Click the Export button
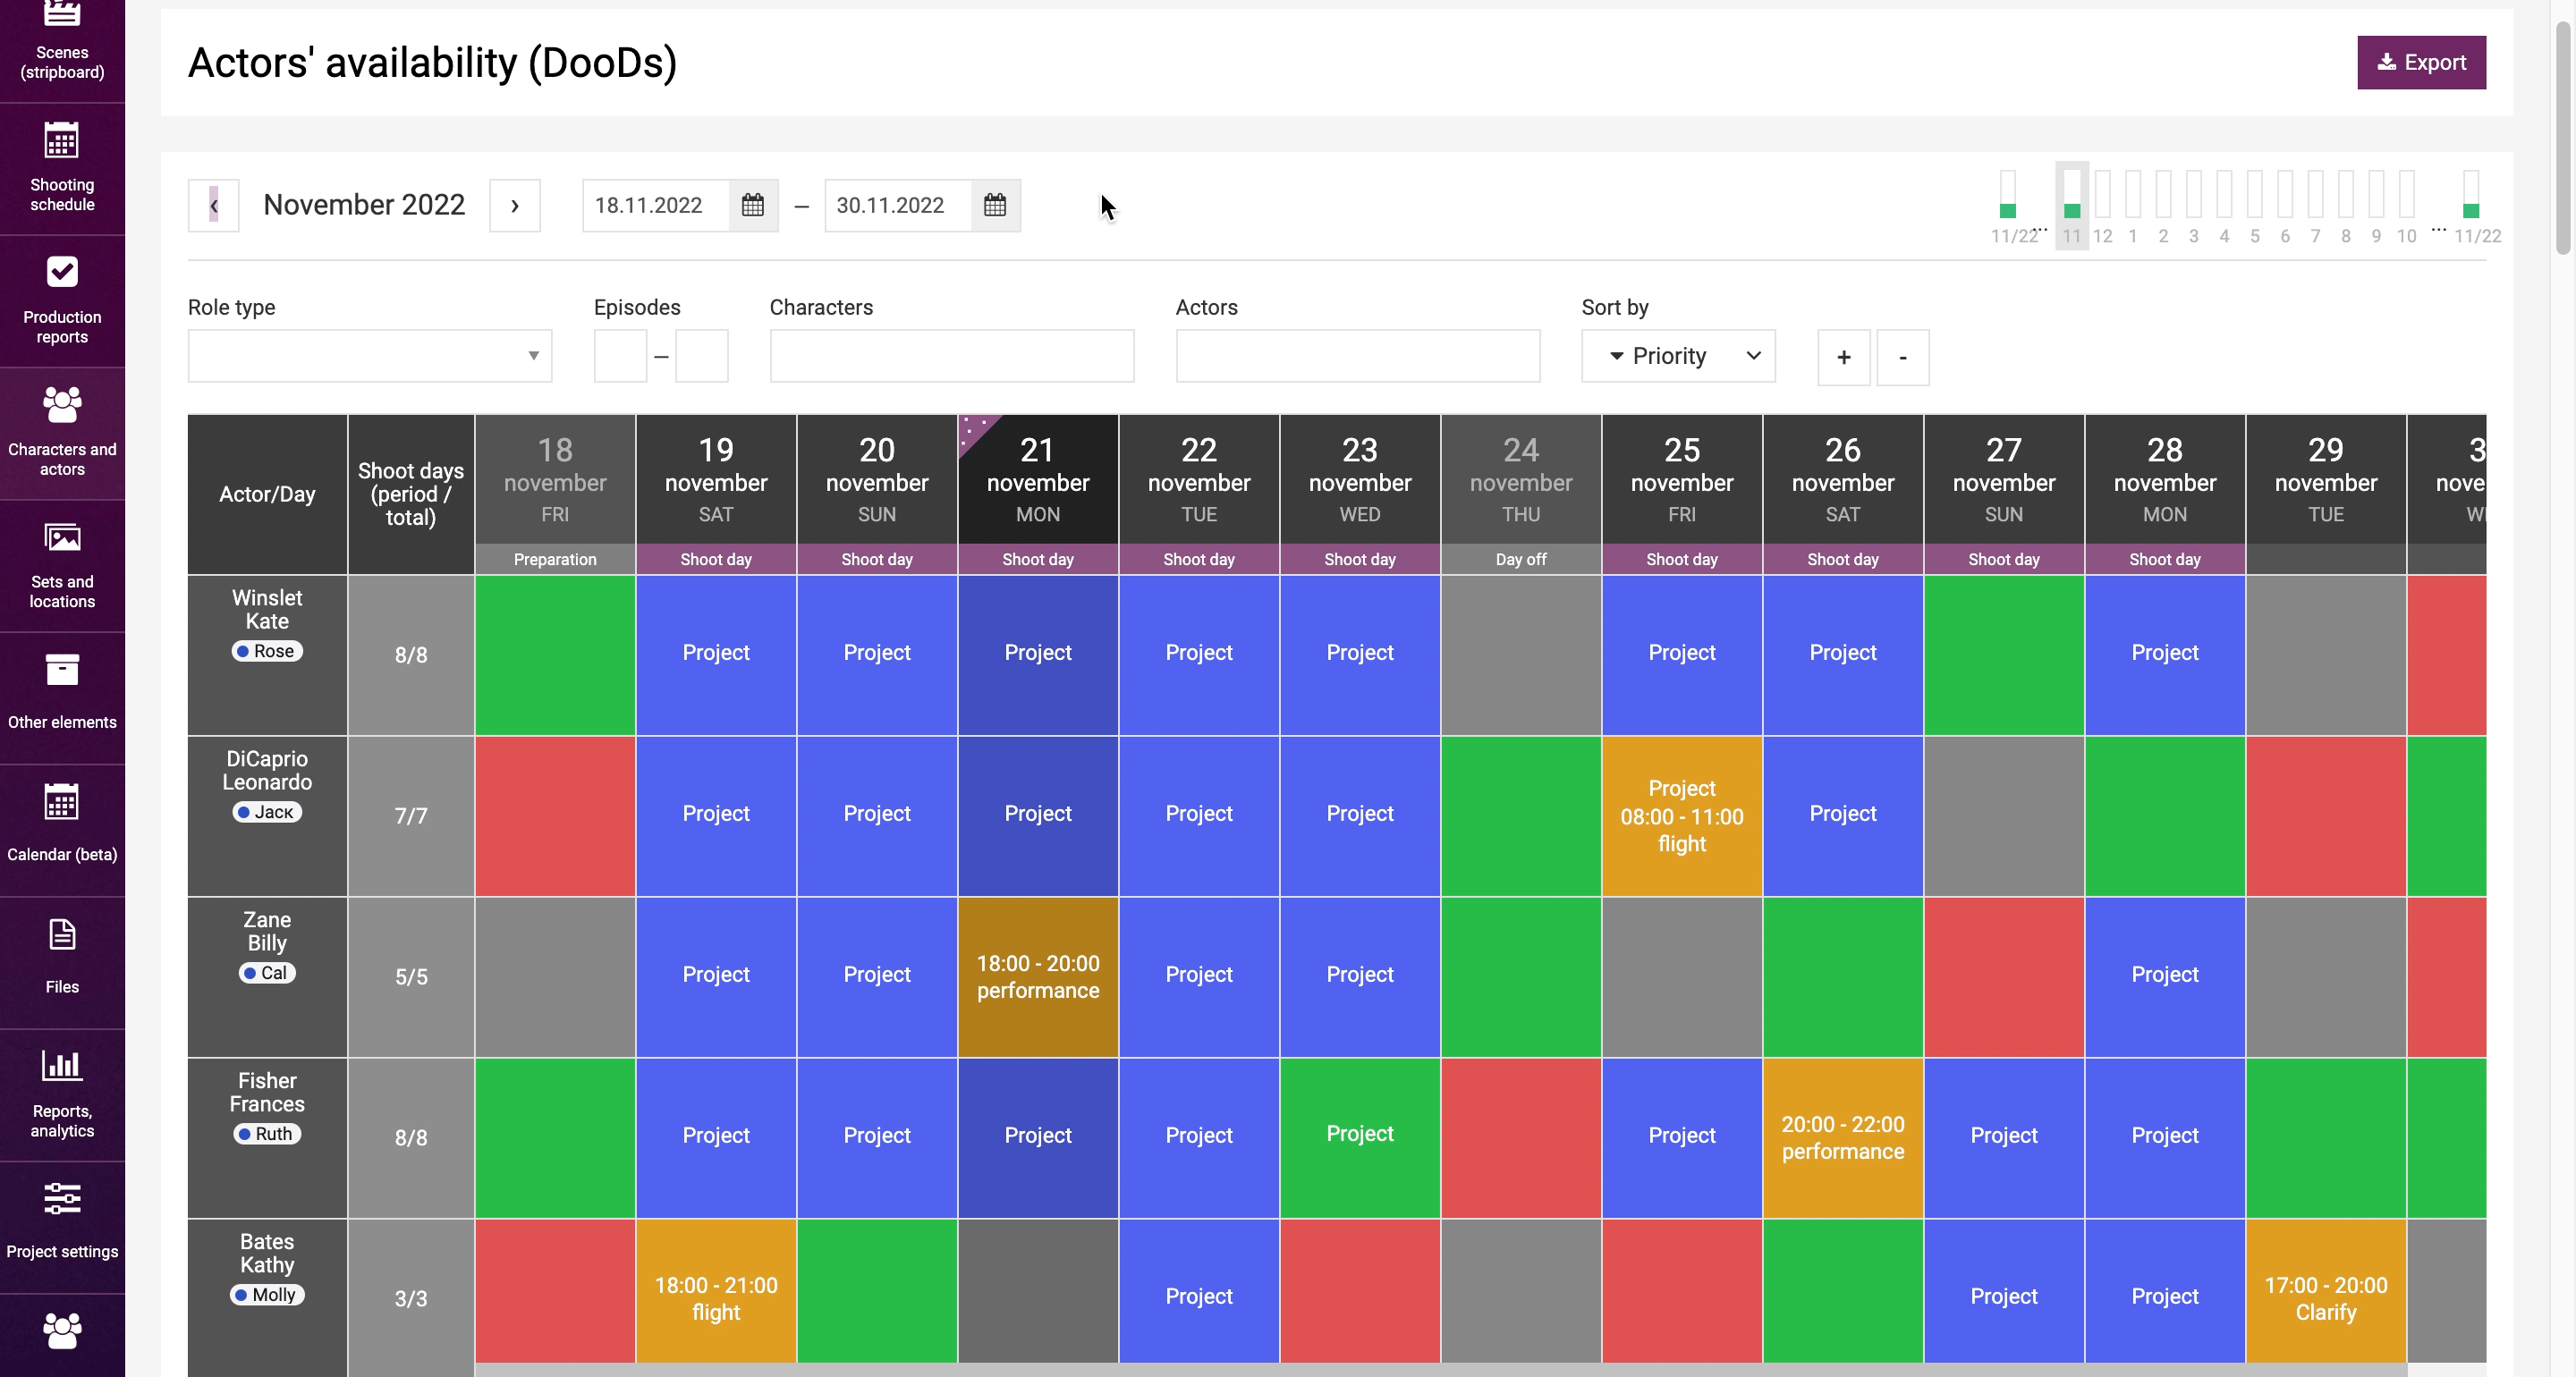Viewport: 2576px width, 1377px height. pyautogui.click(x=2421, y=62)
